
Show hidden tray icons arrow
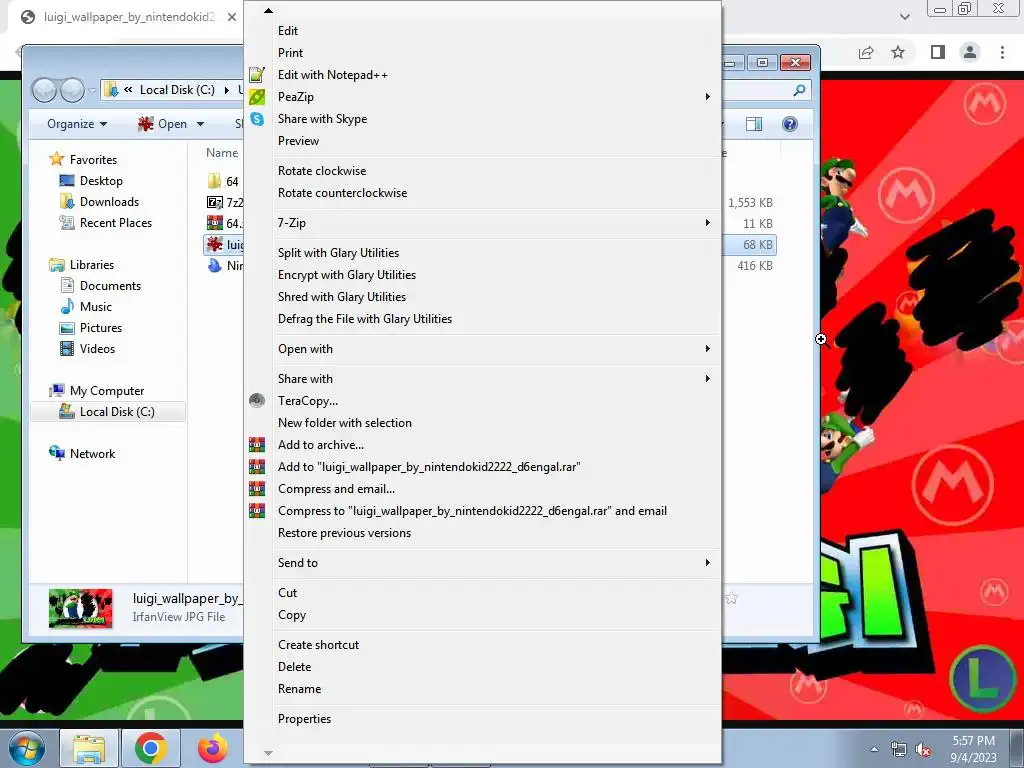click(x=874, y=750)
